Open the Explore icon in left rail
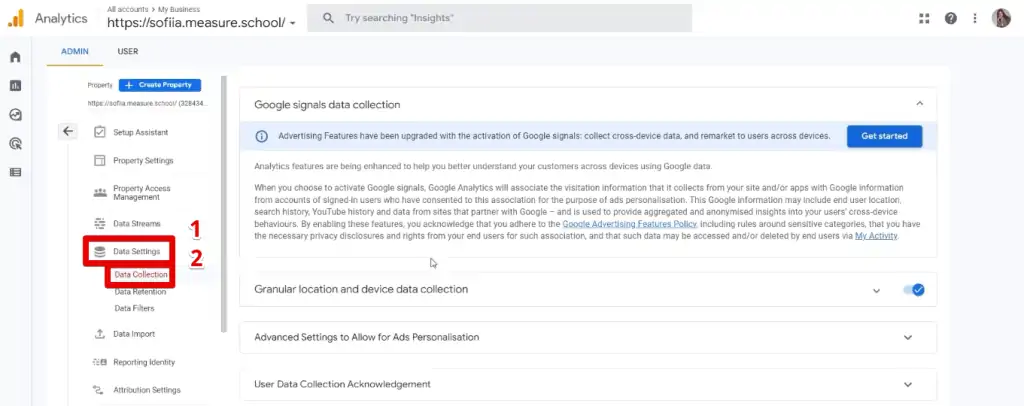The height and width of the screenshot is (406, 1024). (x=15, y=115)
